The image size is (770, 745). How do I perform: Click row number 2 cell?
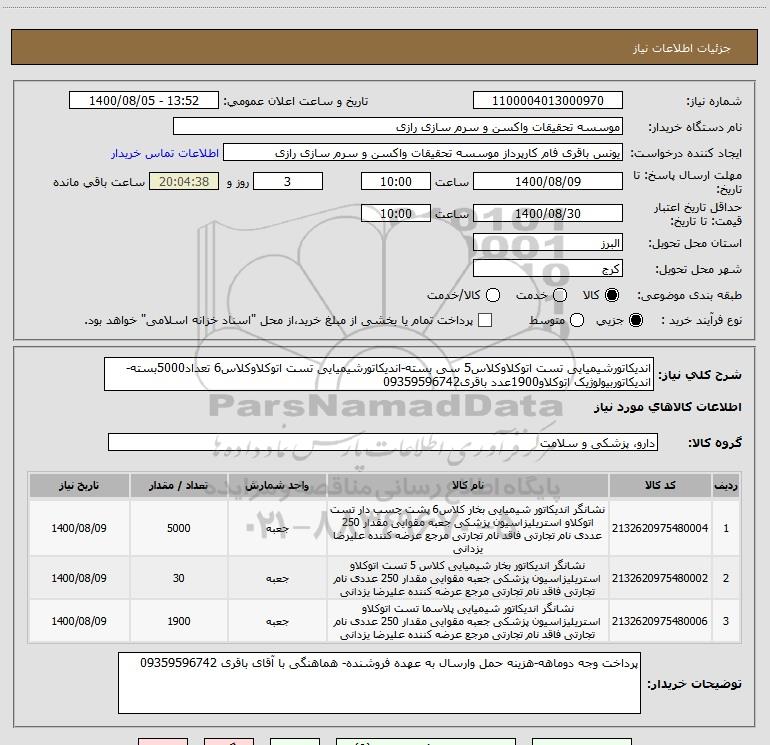[x=726, y=578]
